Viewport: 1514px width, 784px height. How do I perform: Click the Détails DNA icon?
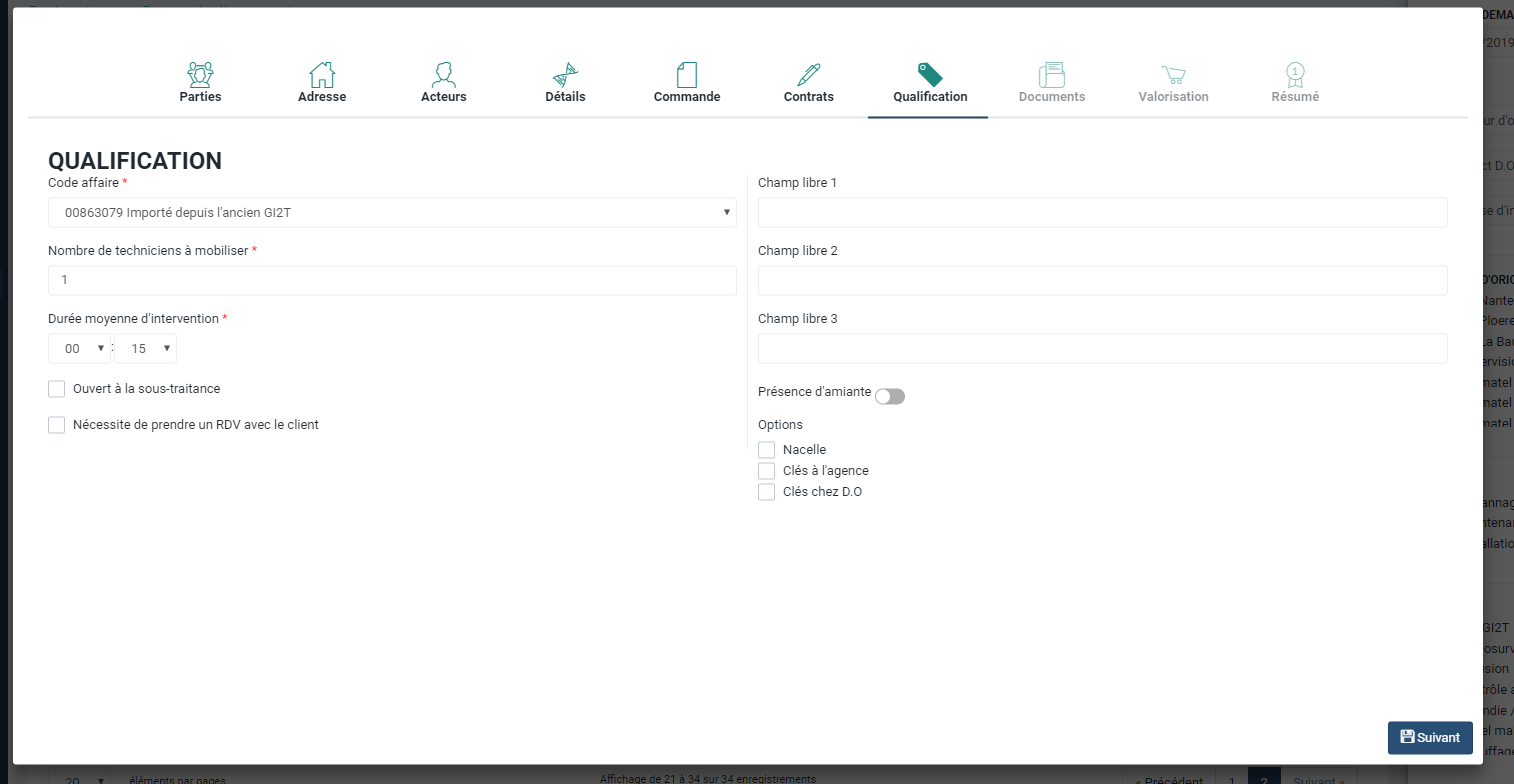(x=565, y=74)
